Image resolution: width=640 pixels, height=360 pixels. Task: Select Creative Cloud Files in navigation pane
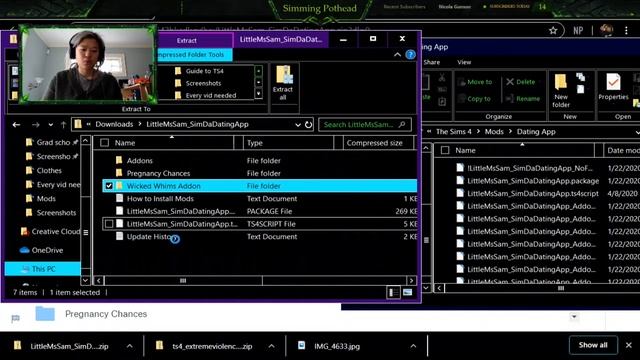pos(50,231)
